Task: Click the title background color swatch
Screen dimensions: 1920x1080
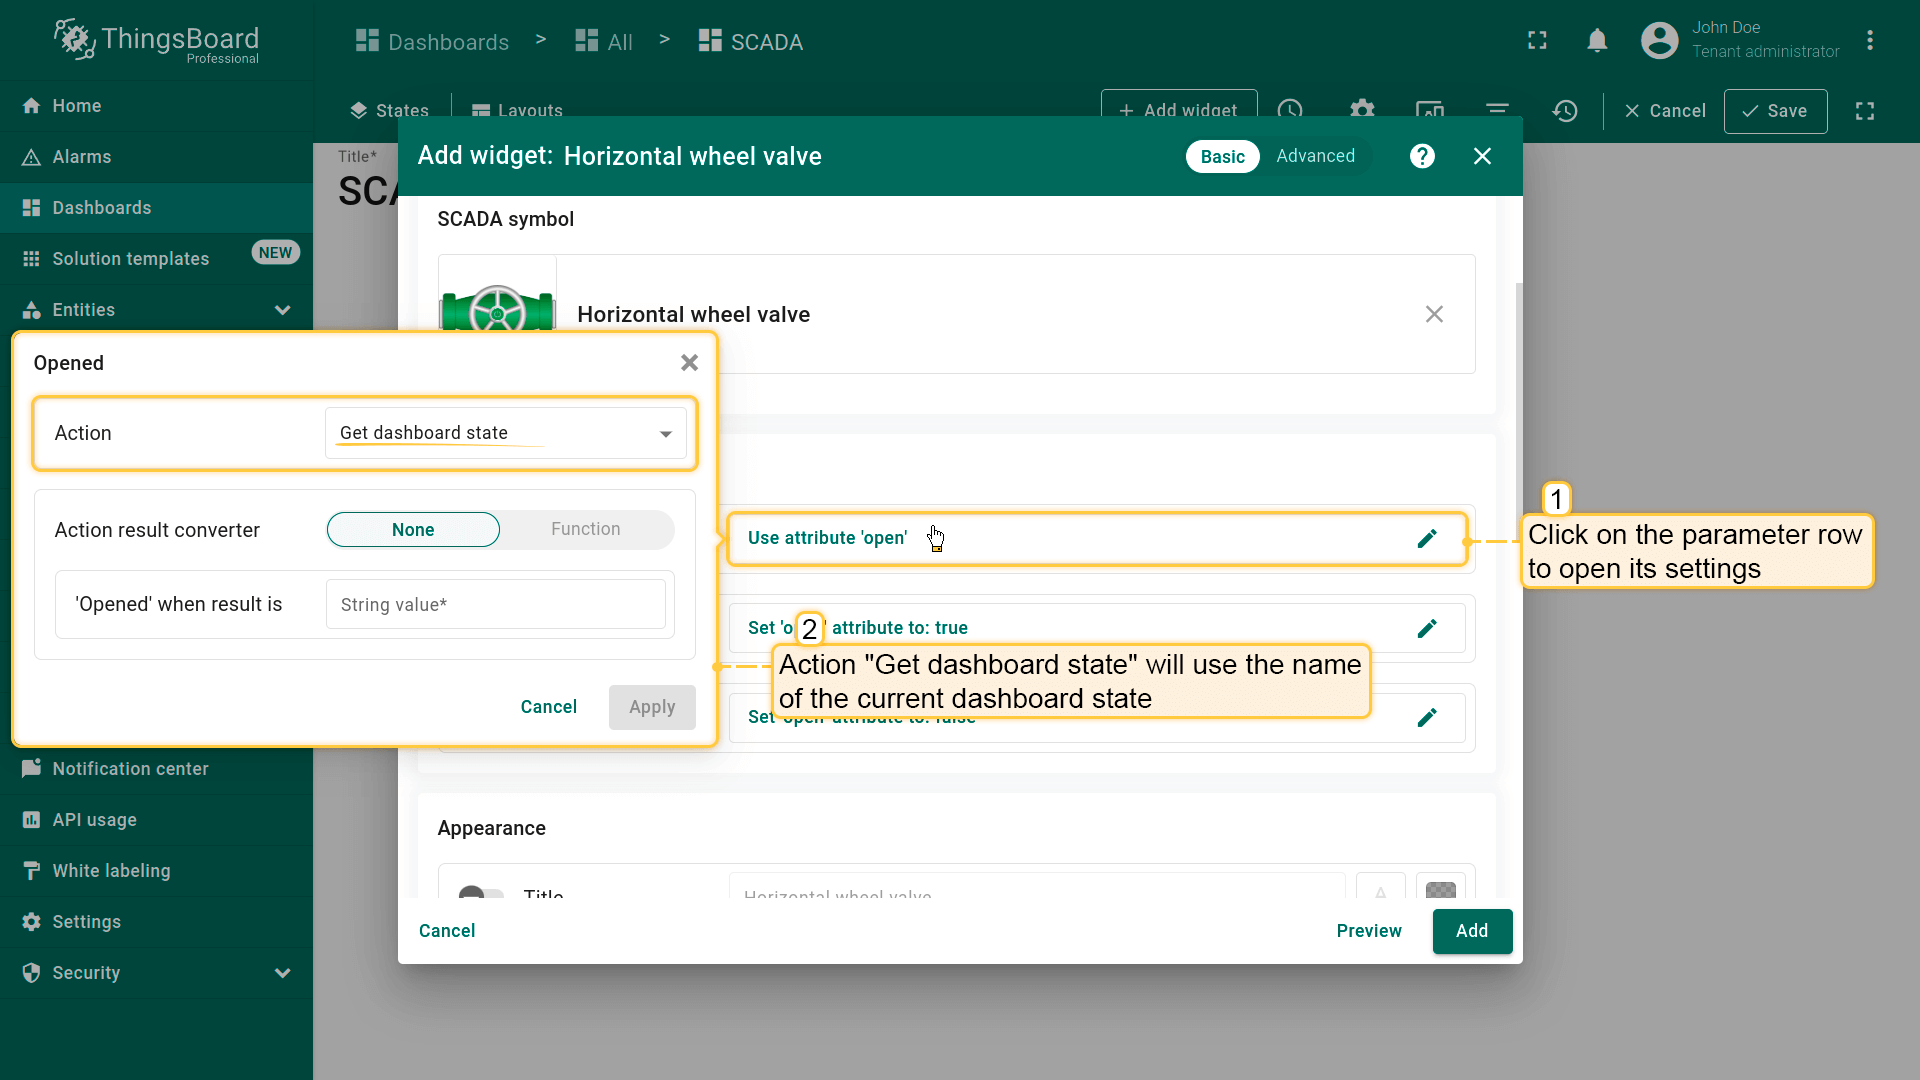Action: (x=1440, y=889)
